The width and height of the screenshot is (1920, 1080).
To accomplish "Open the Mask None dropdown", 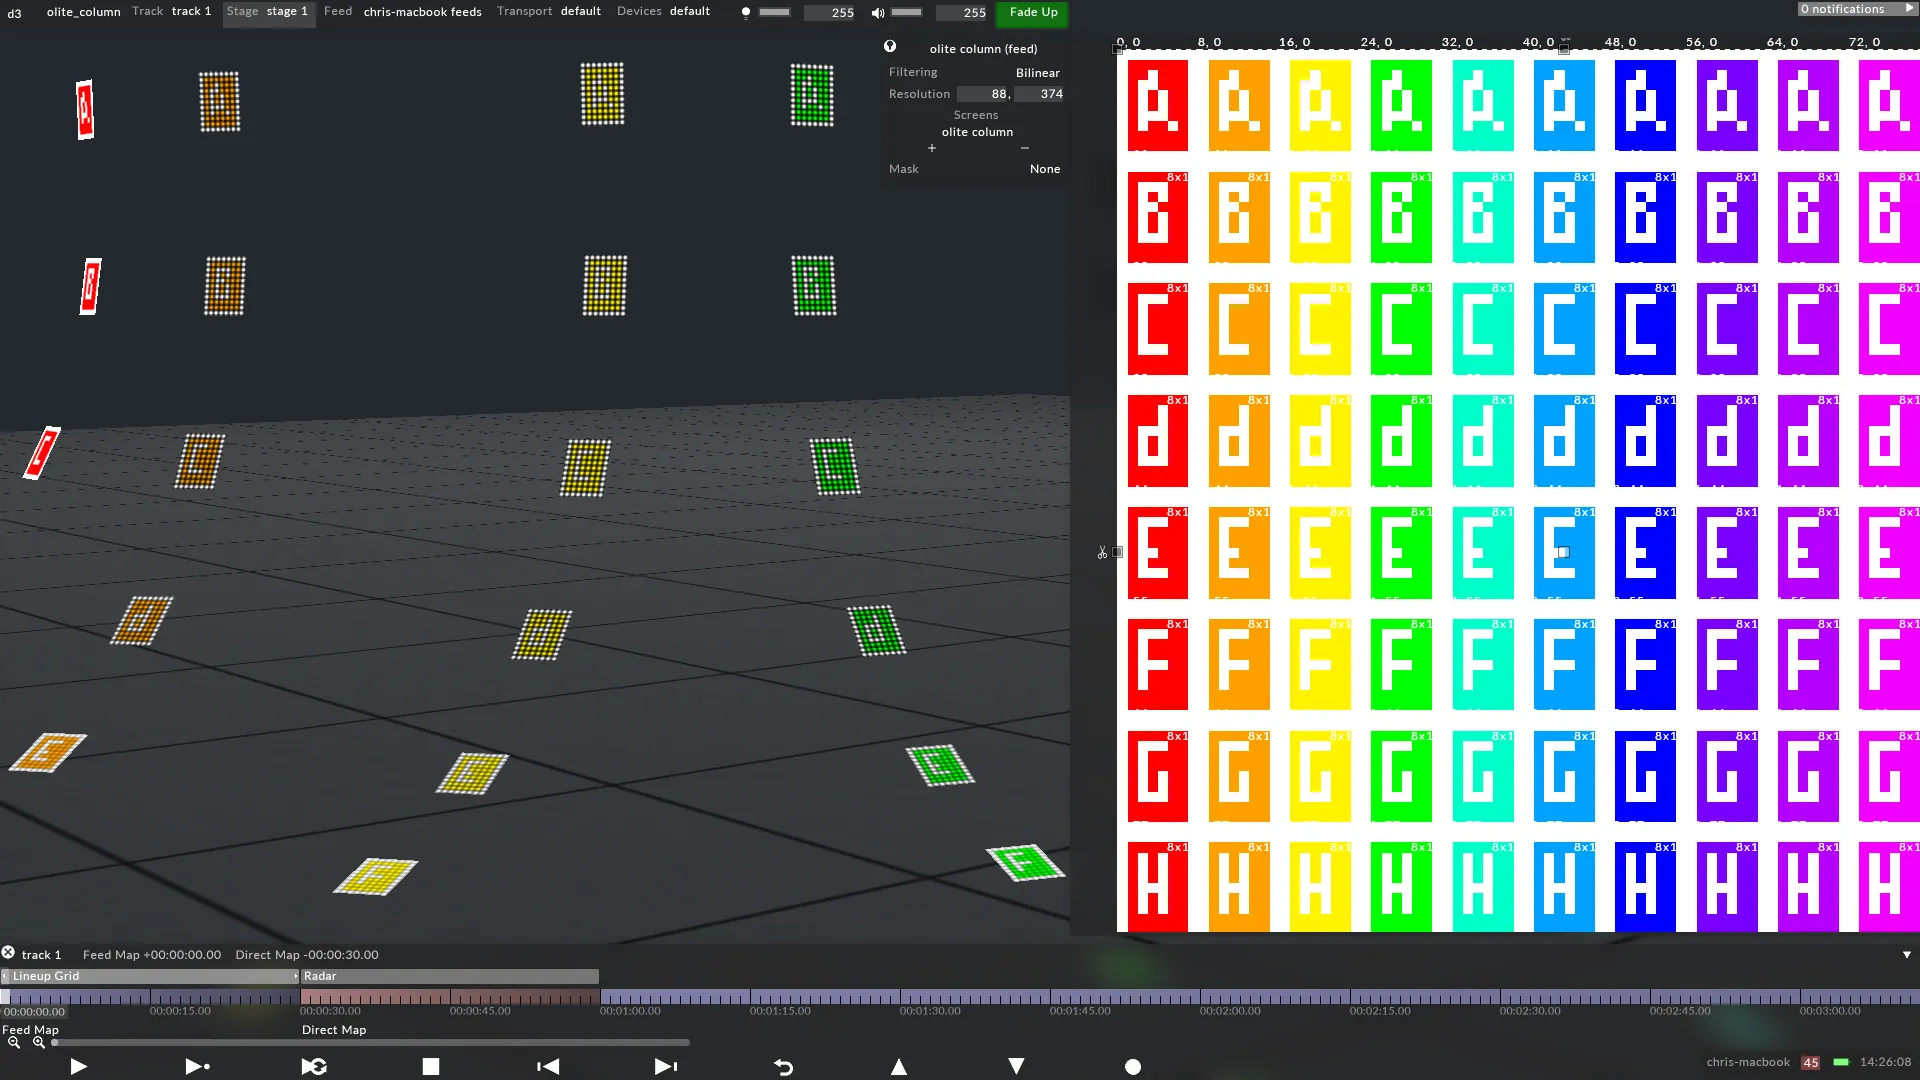I will [1044, 169].
